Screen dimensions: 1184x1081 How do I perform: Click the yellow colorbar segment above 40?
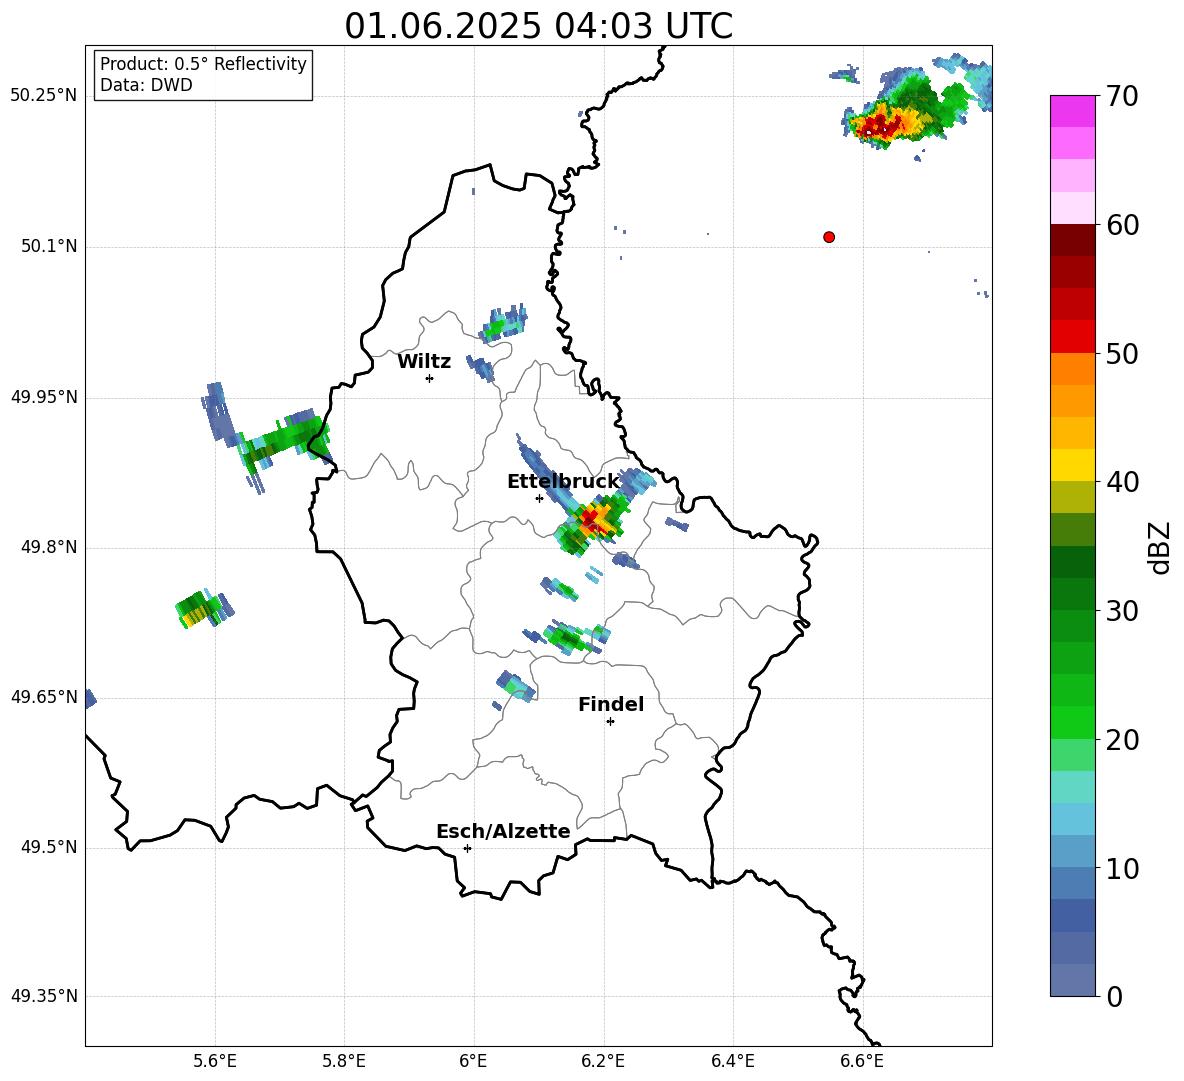click(x=1072, y=465)
